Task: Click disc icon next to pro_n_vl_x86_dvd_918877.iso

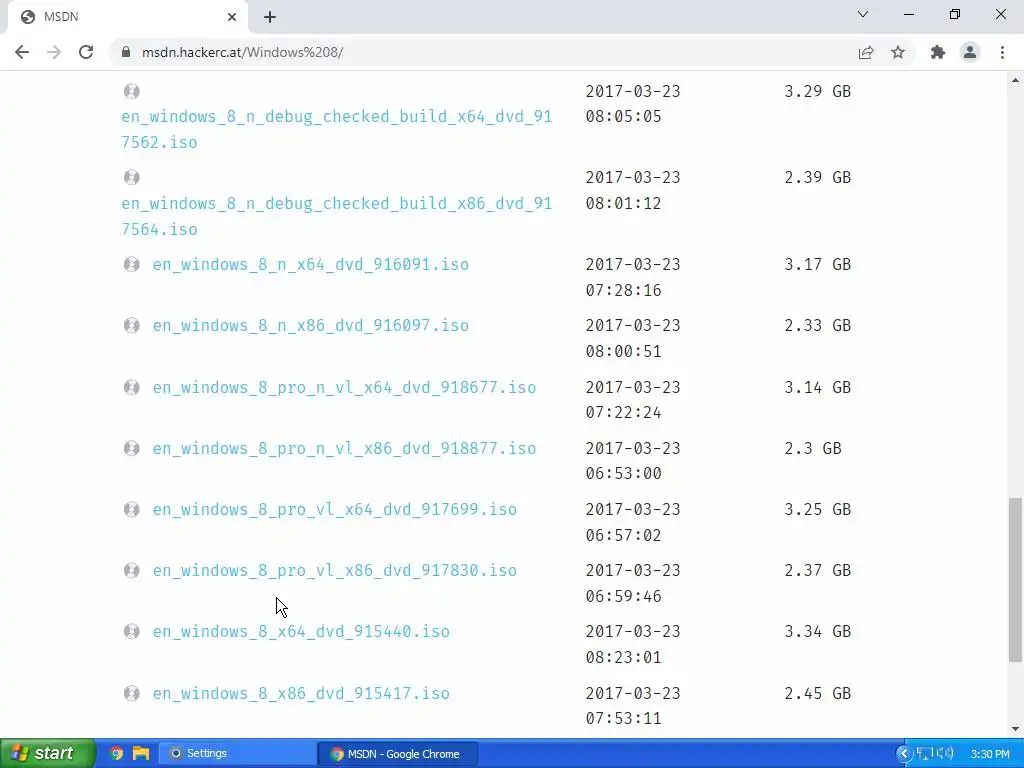Action: tap(131, 448)
